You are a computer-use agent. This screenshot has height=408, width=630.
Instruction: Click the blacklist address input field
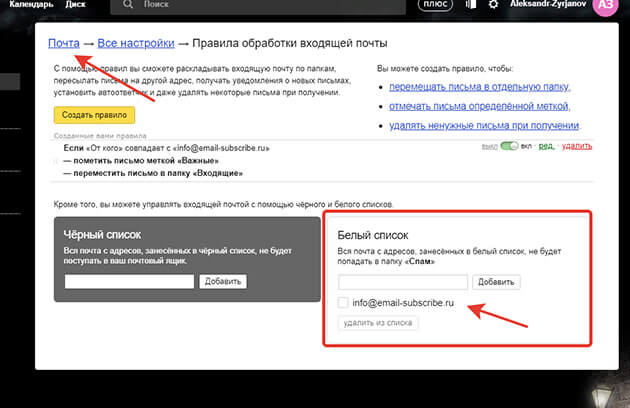pyautogui.click(x=129, y=281)
